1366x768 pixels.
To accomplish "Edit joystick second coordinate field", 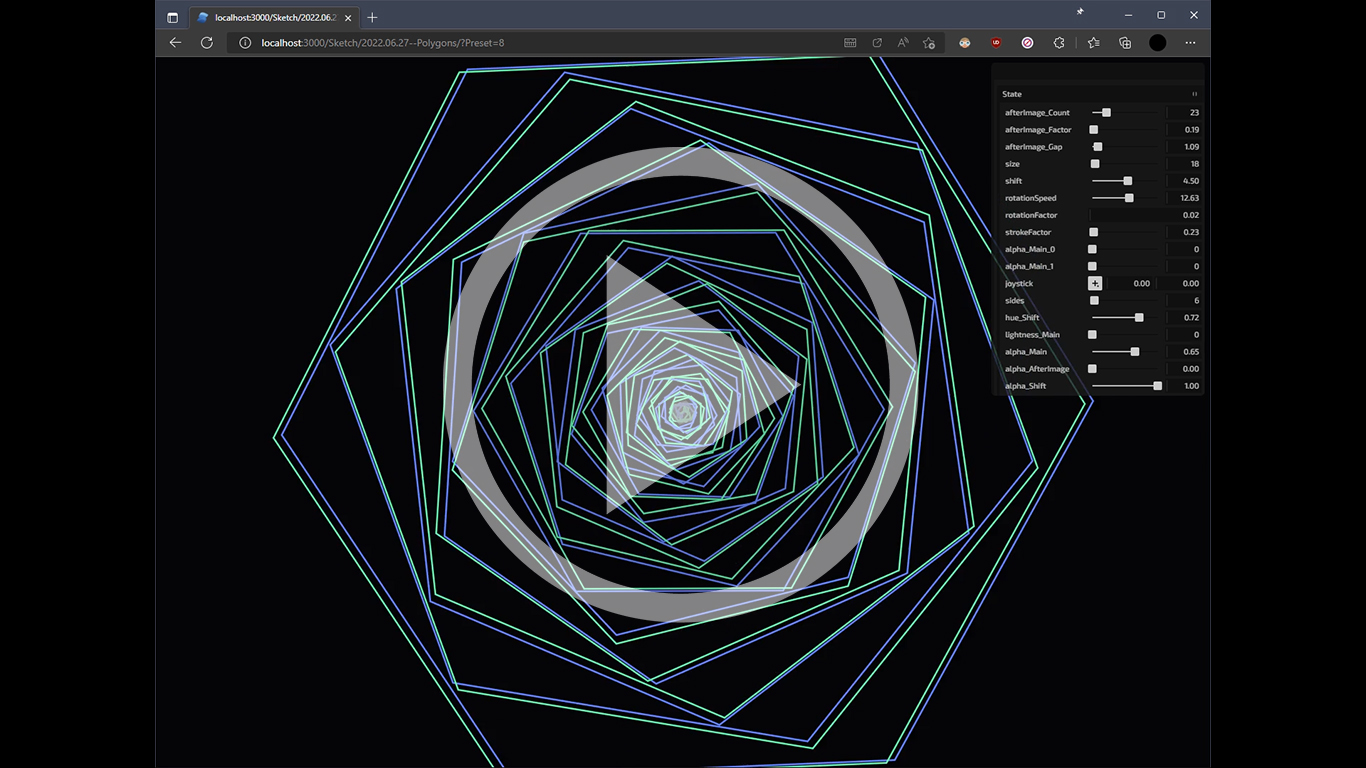I will tap(1178, 283).
